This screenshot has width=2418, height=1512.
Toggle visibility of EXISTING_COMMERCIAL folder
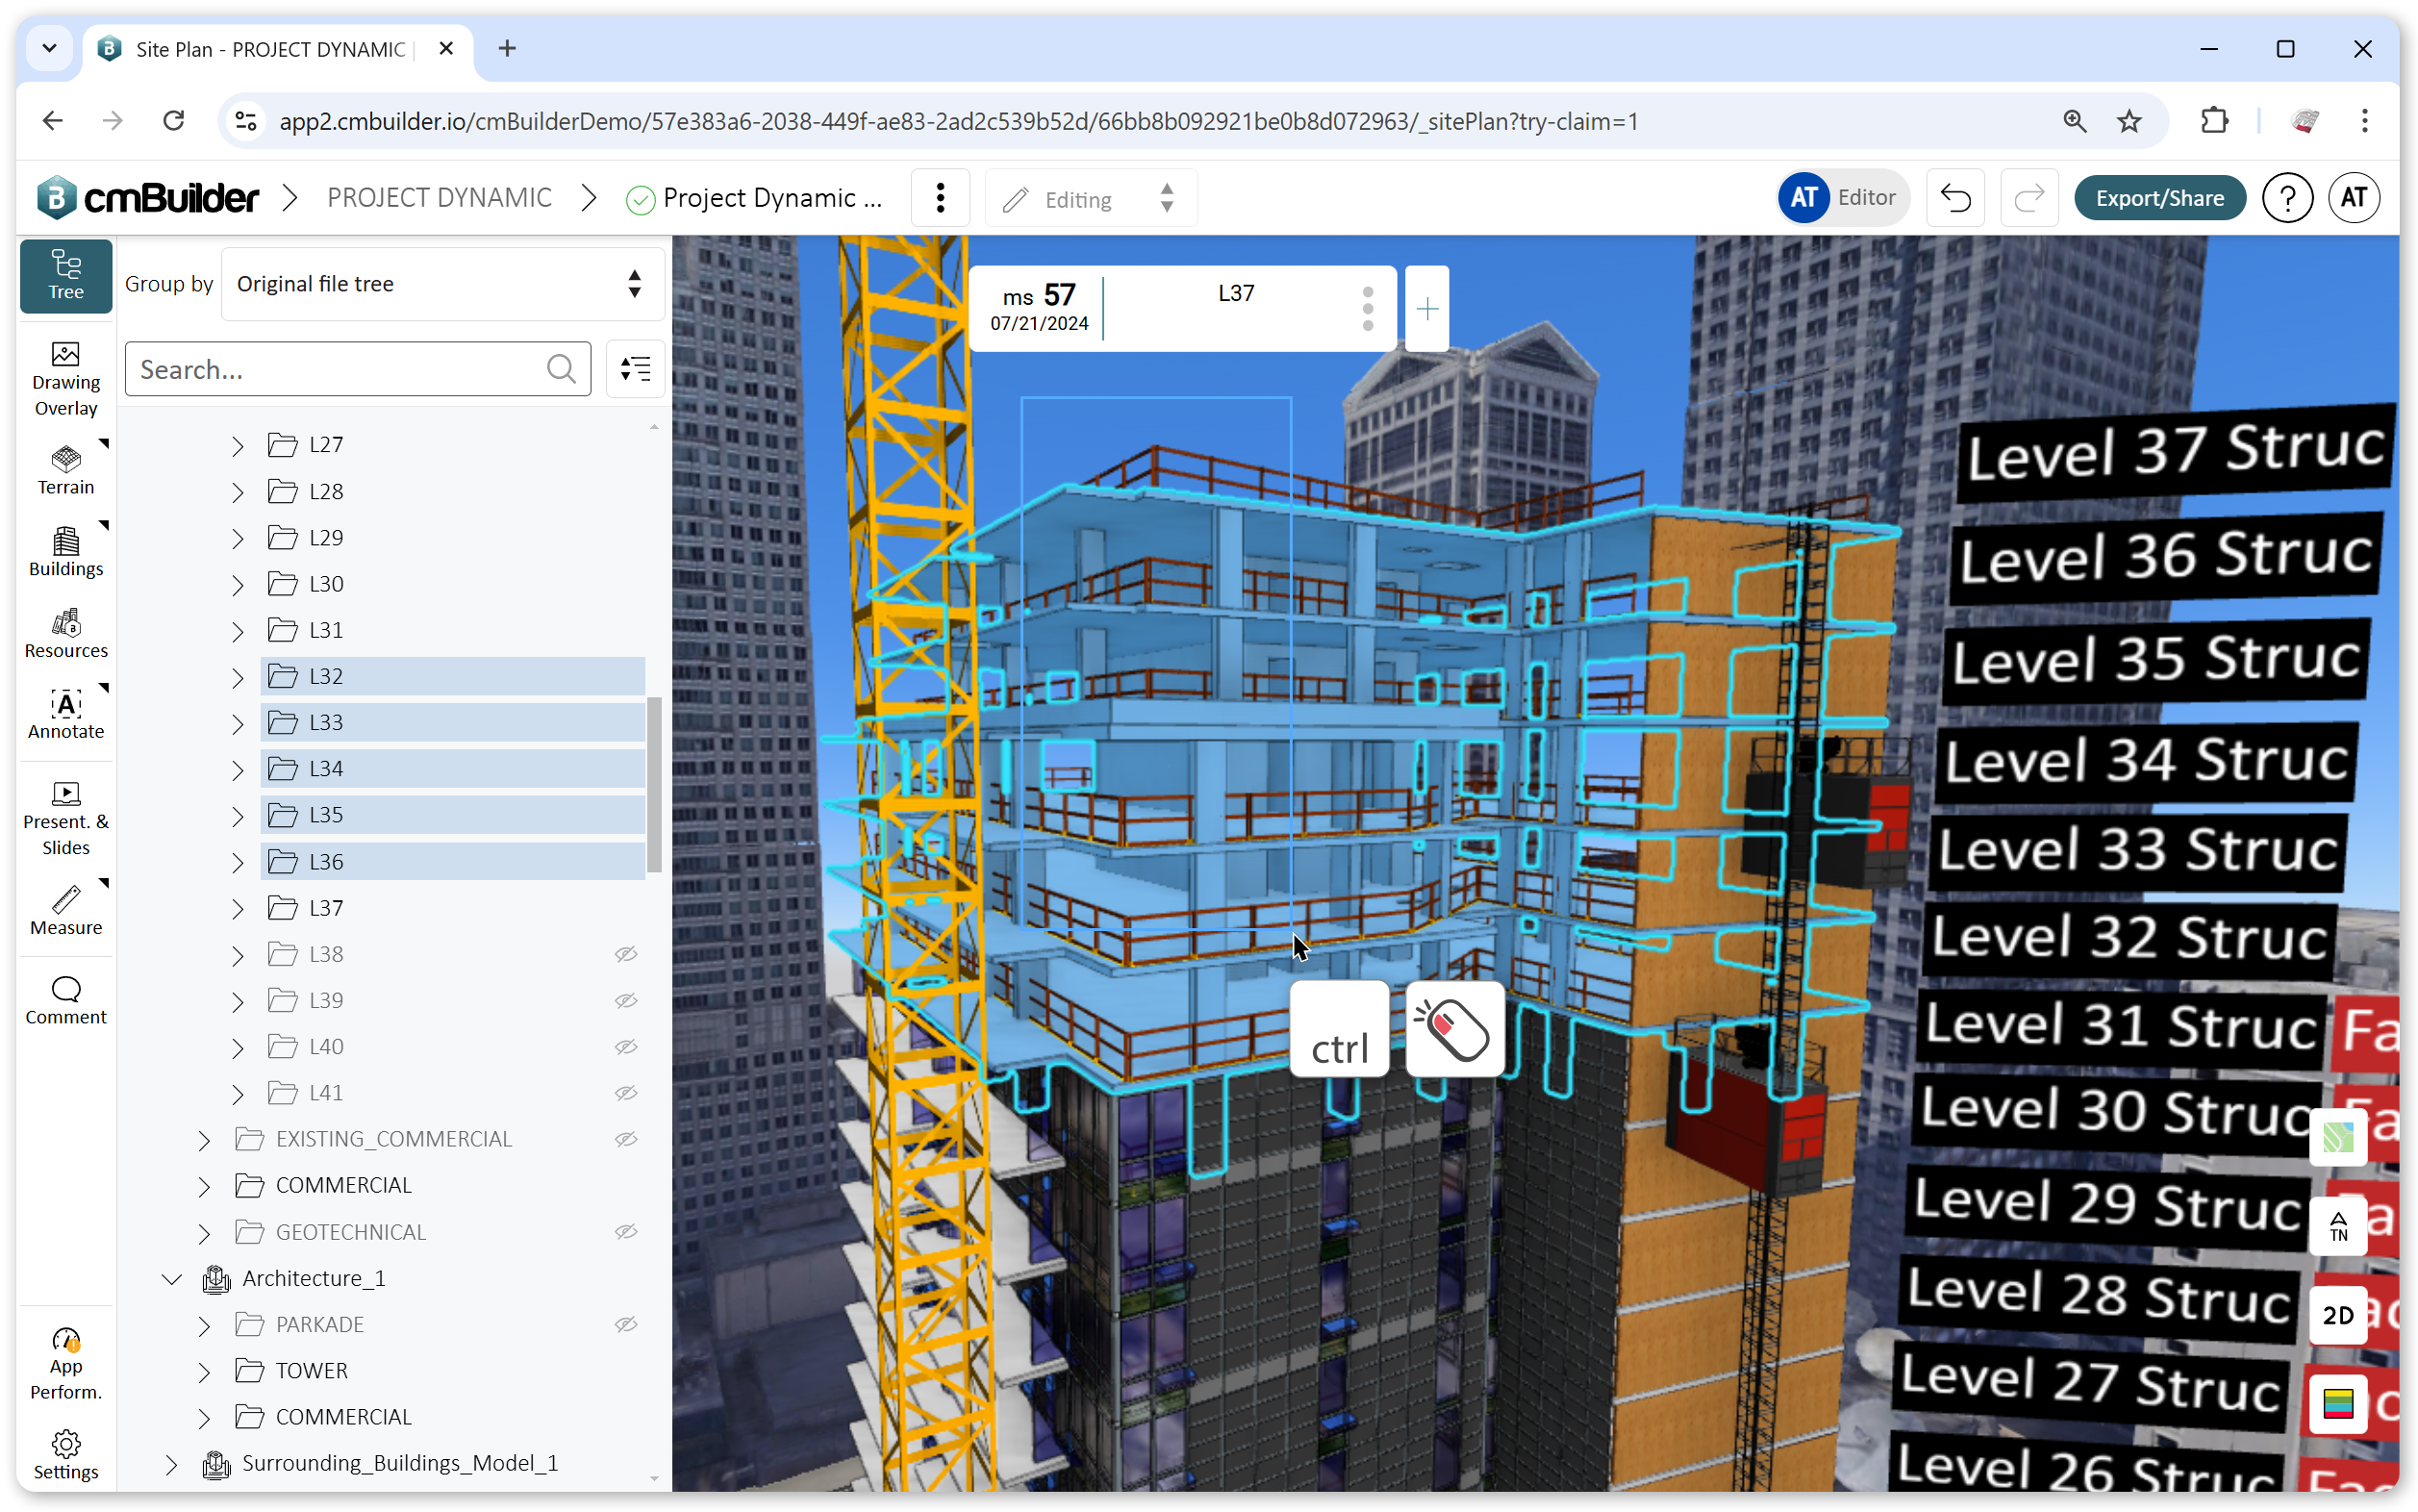(x=626, y=1139)
